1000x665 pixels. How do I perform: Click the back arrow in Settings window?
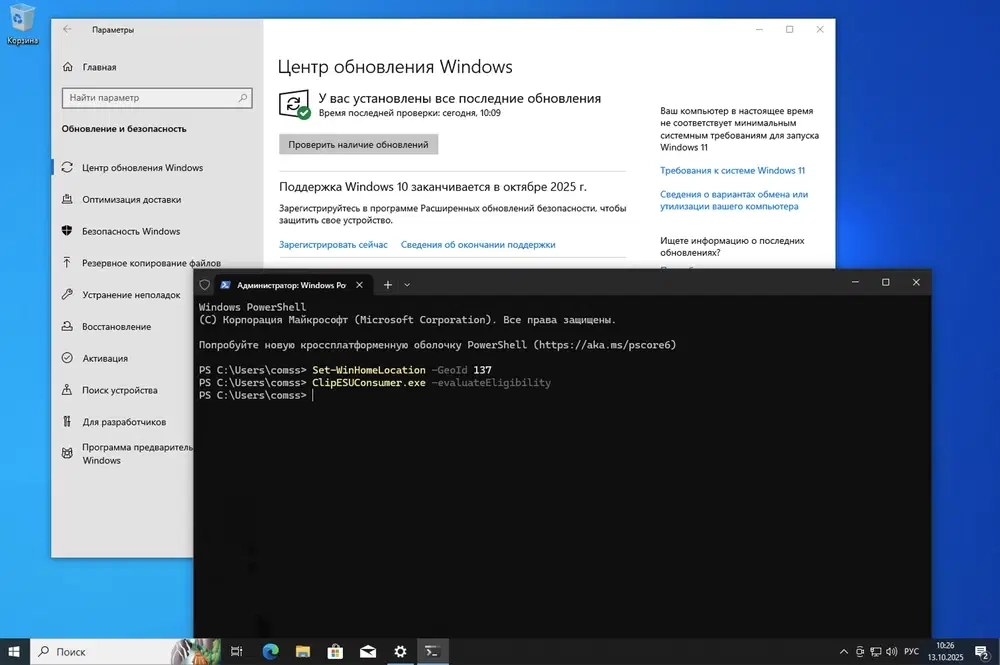(67, 30)
